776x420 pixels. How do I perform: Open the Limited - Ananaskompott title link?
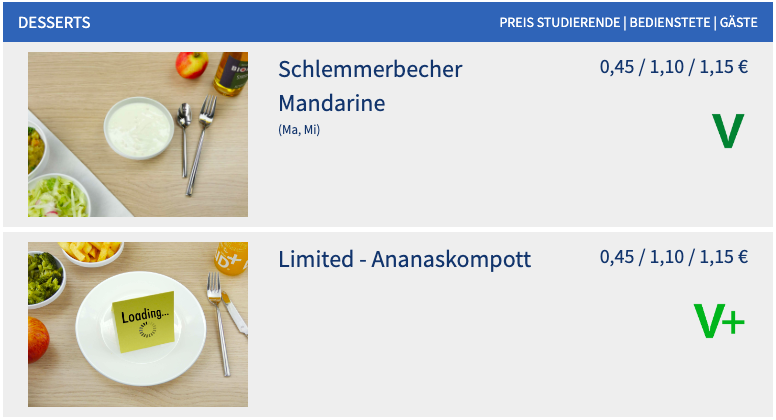tap(405, 259)
